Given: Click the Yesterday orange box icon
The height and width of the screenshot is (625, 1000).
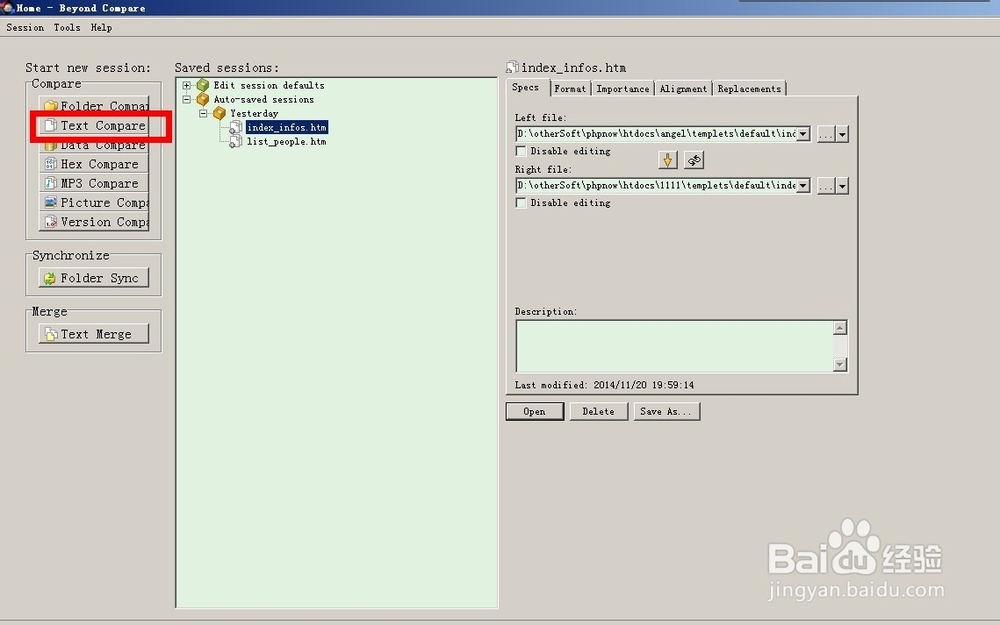Looking at the screenshot, I should click(x=219, y=113).
